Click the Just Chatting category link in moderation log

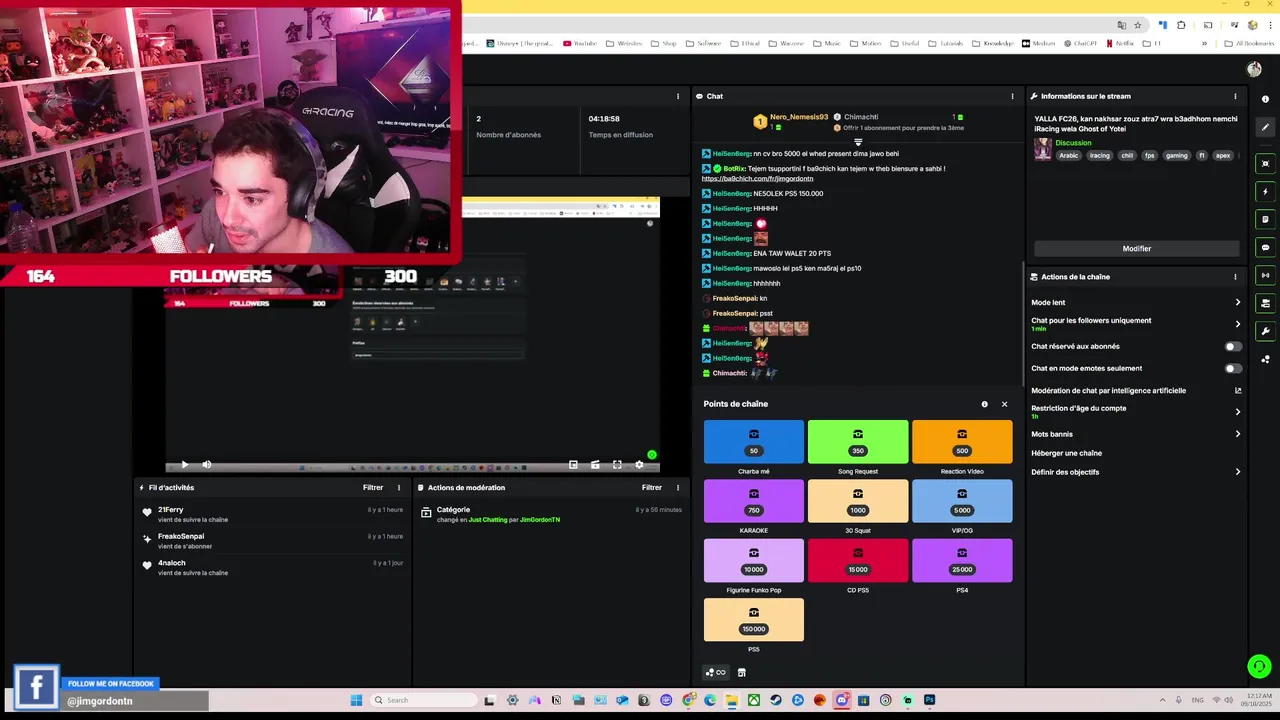point(488,520)
